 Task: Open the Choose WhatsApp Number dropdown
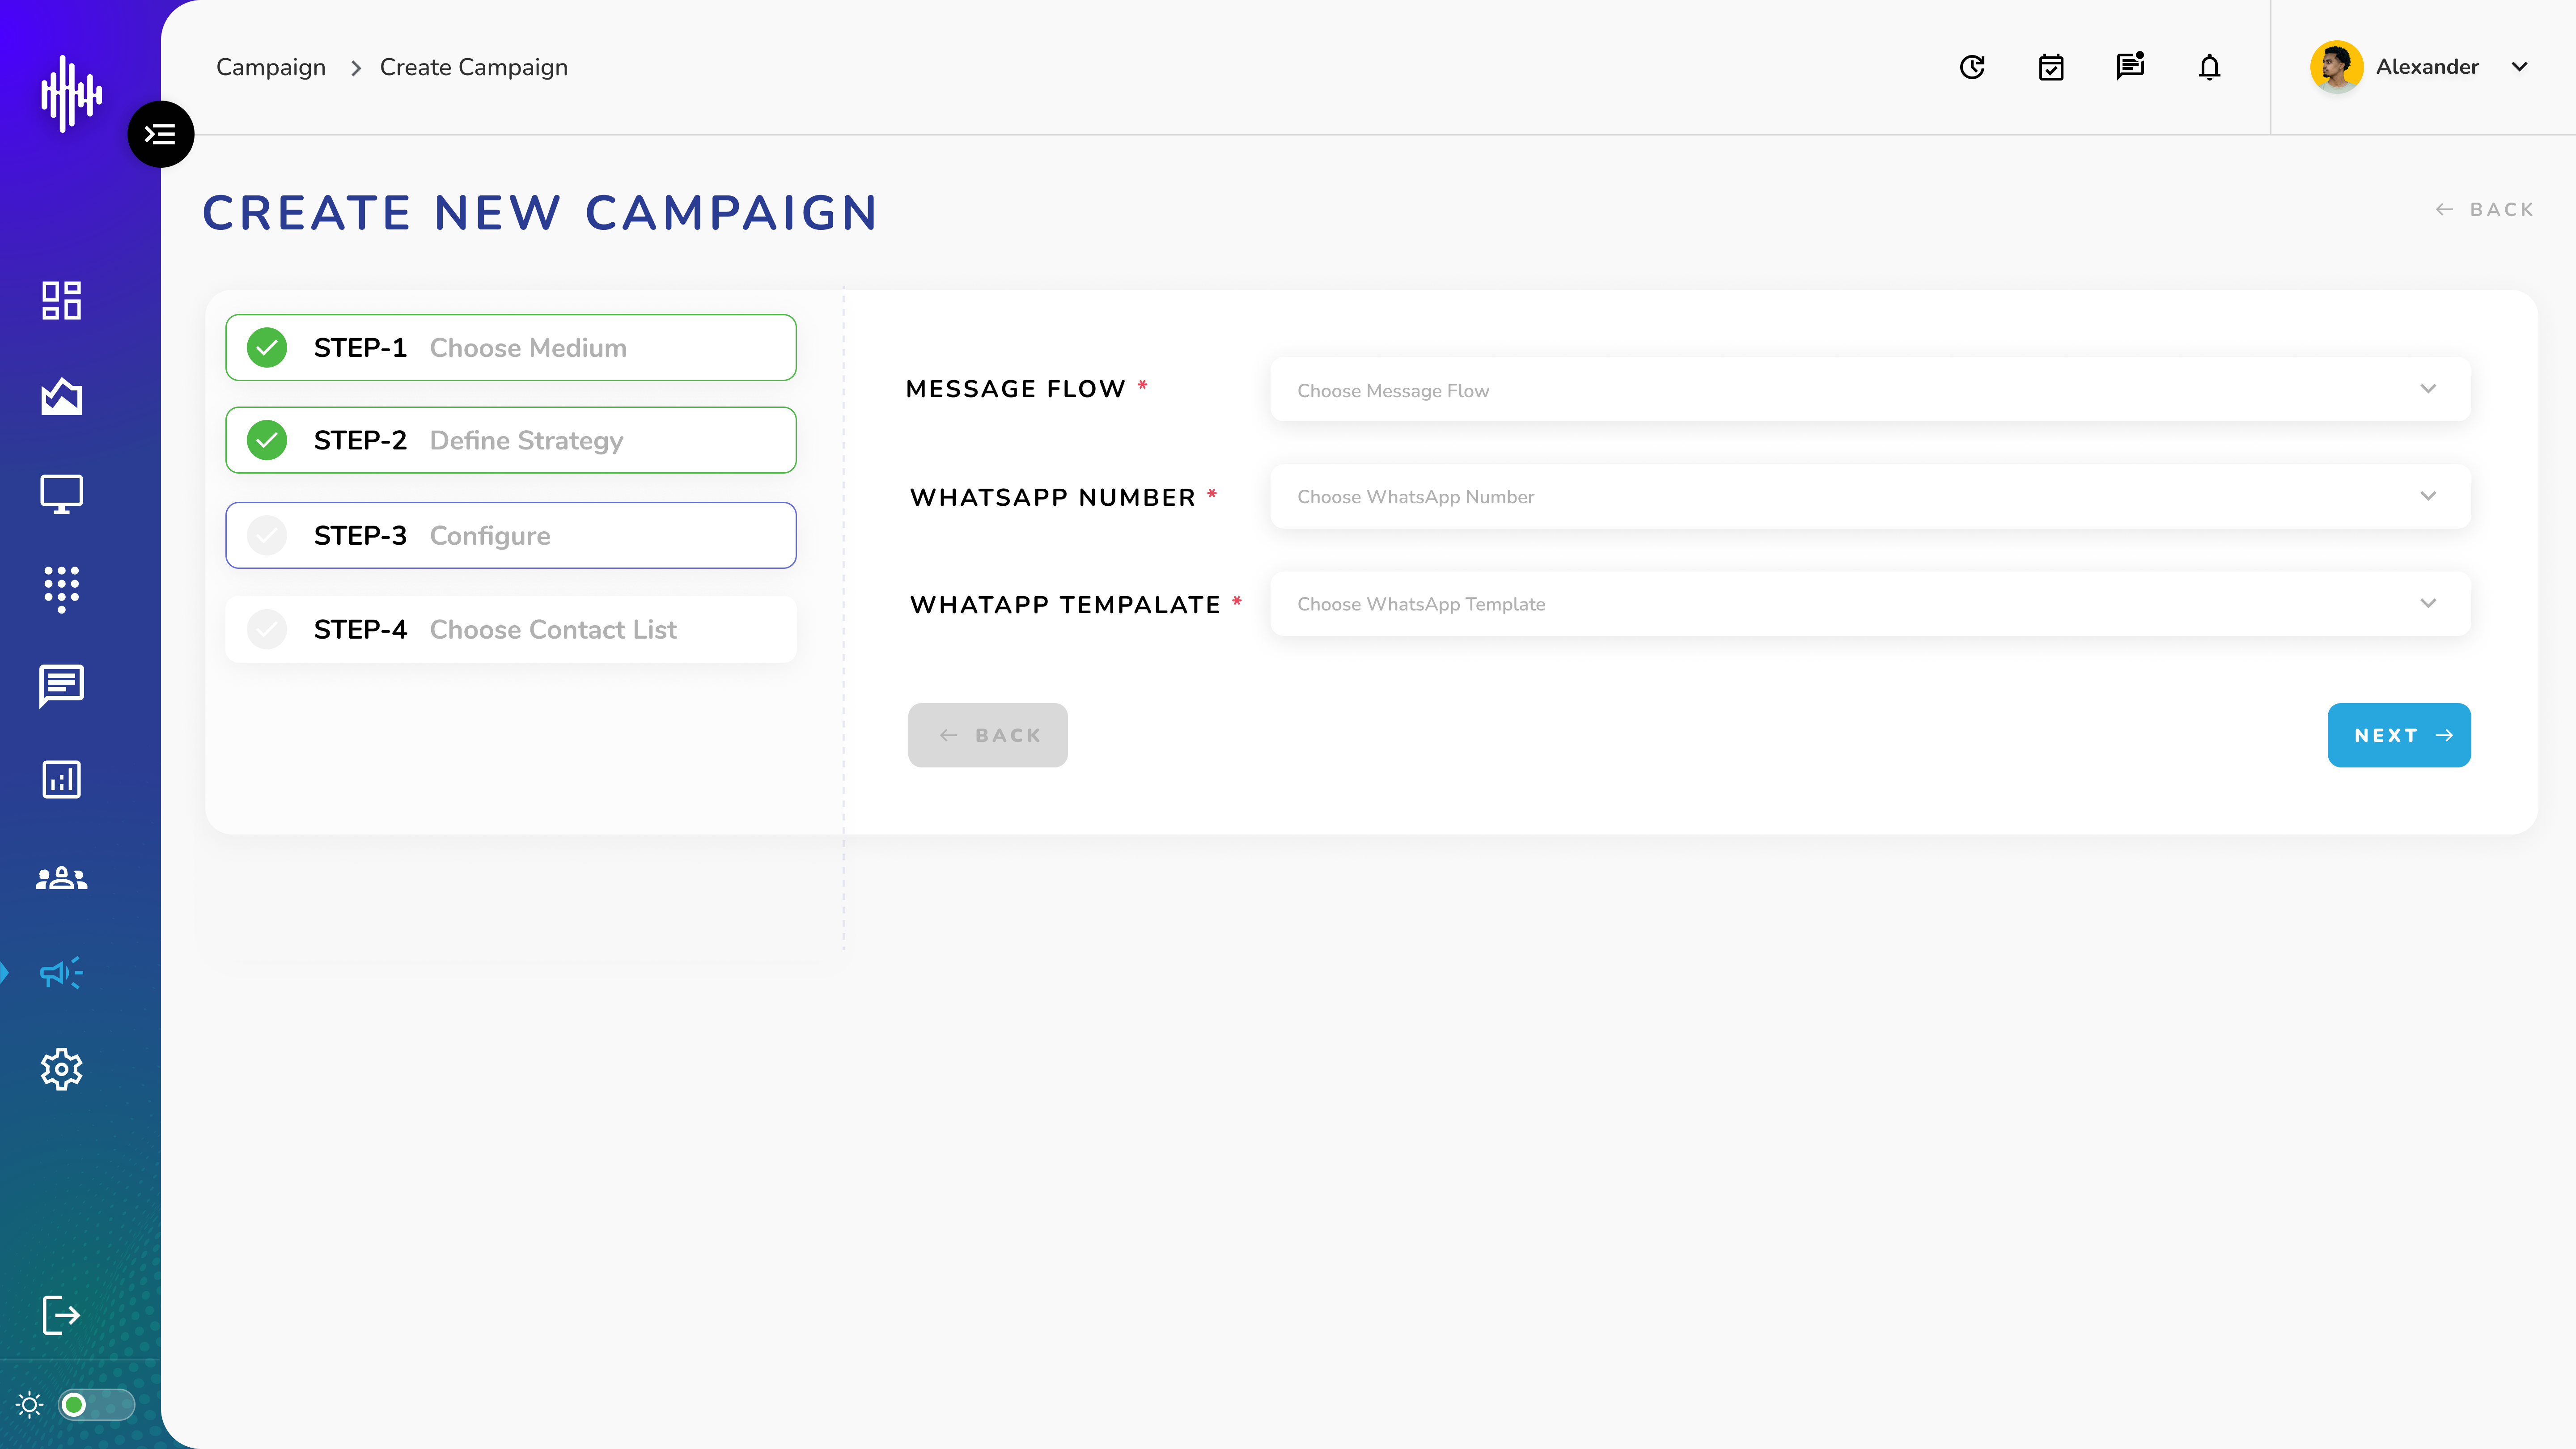1870,496
